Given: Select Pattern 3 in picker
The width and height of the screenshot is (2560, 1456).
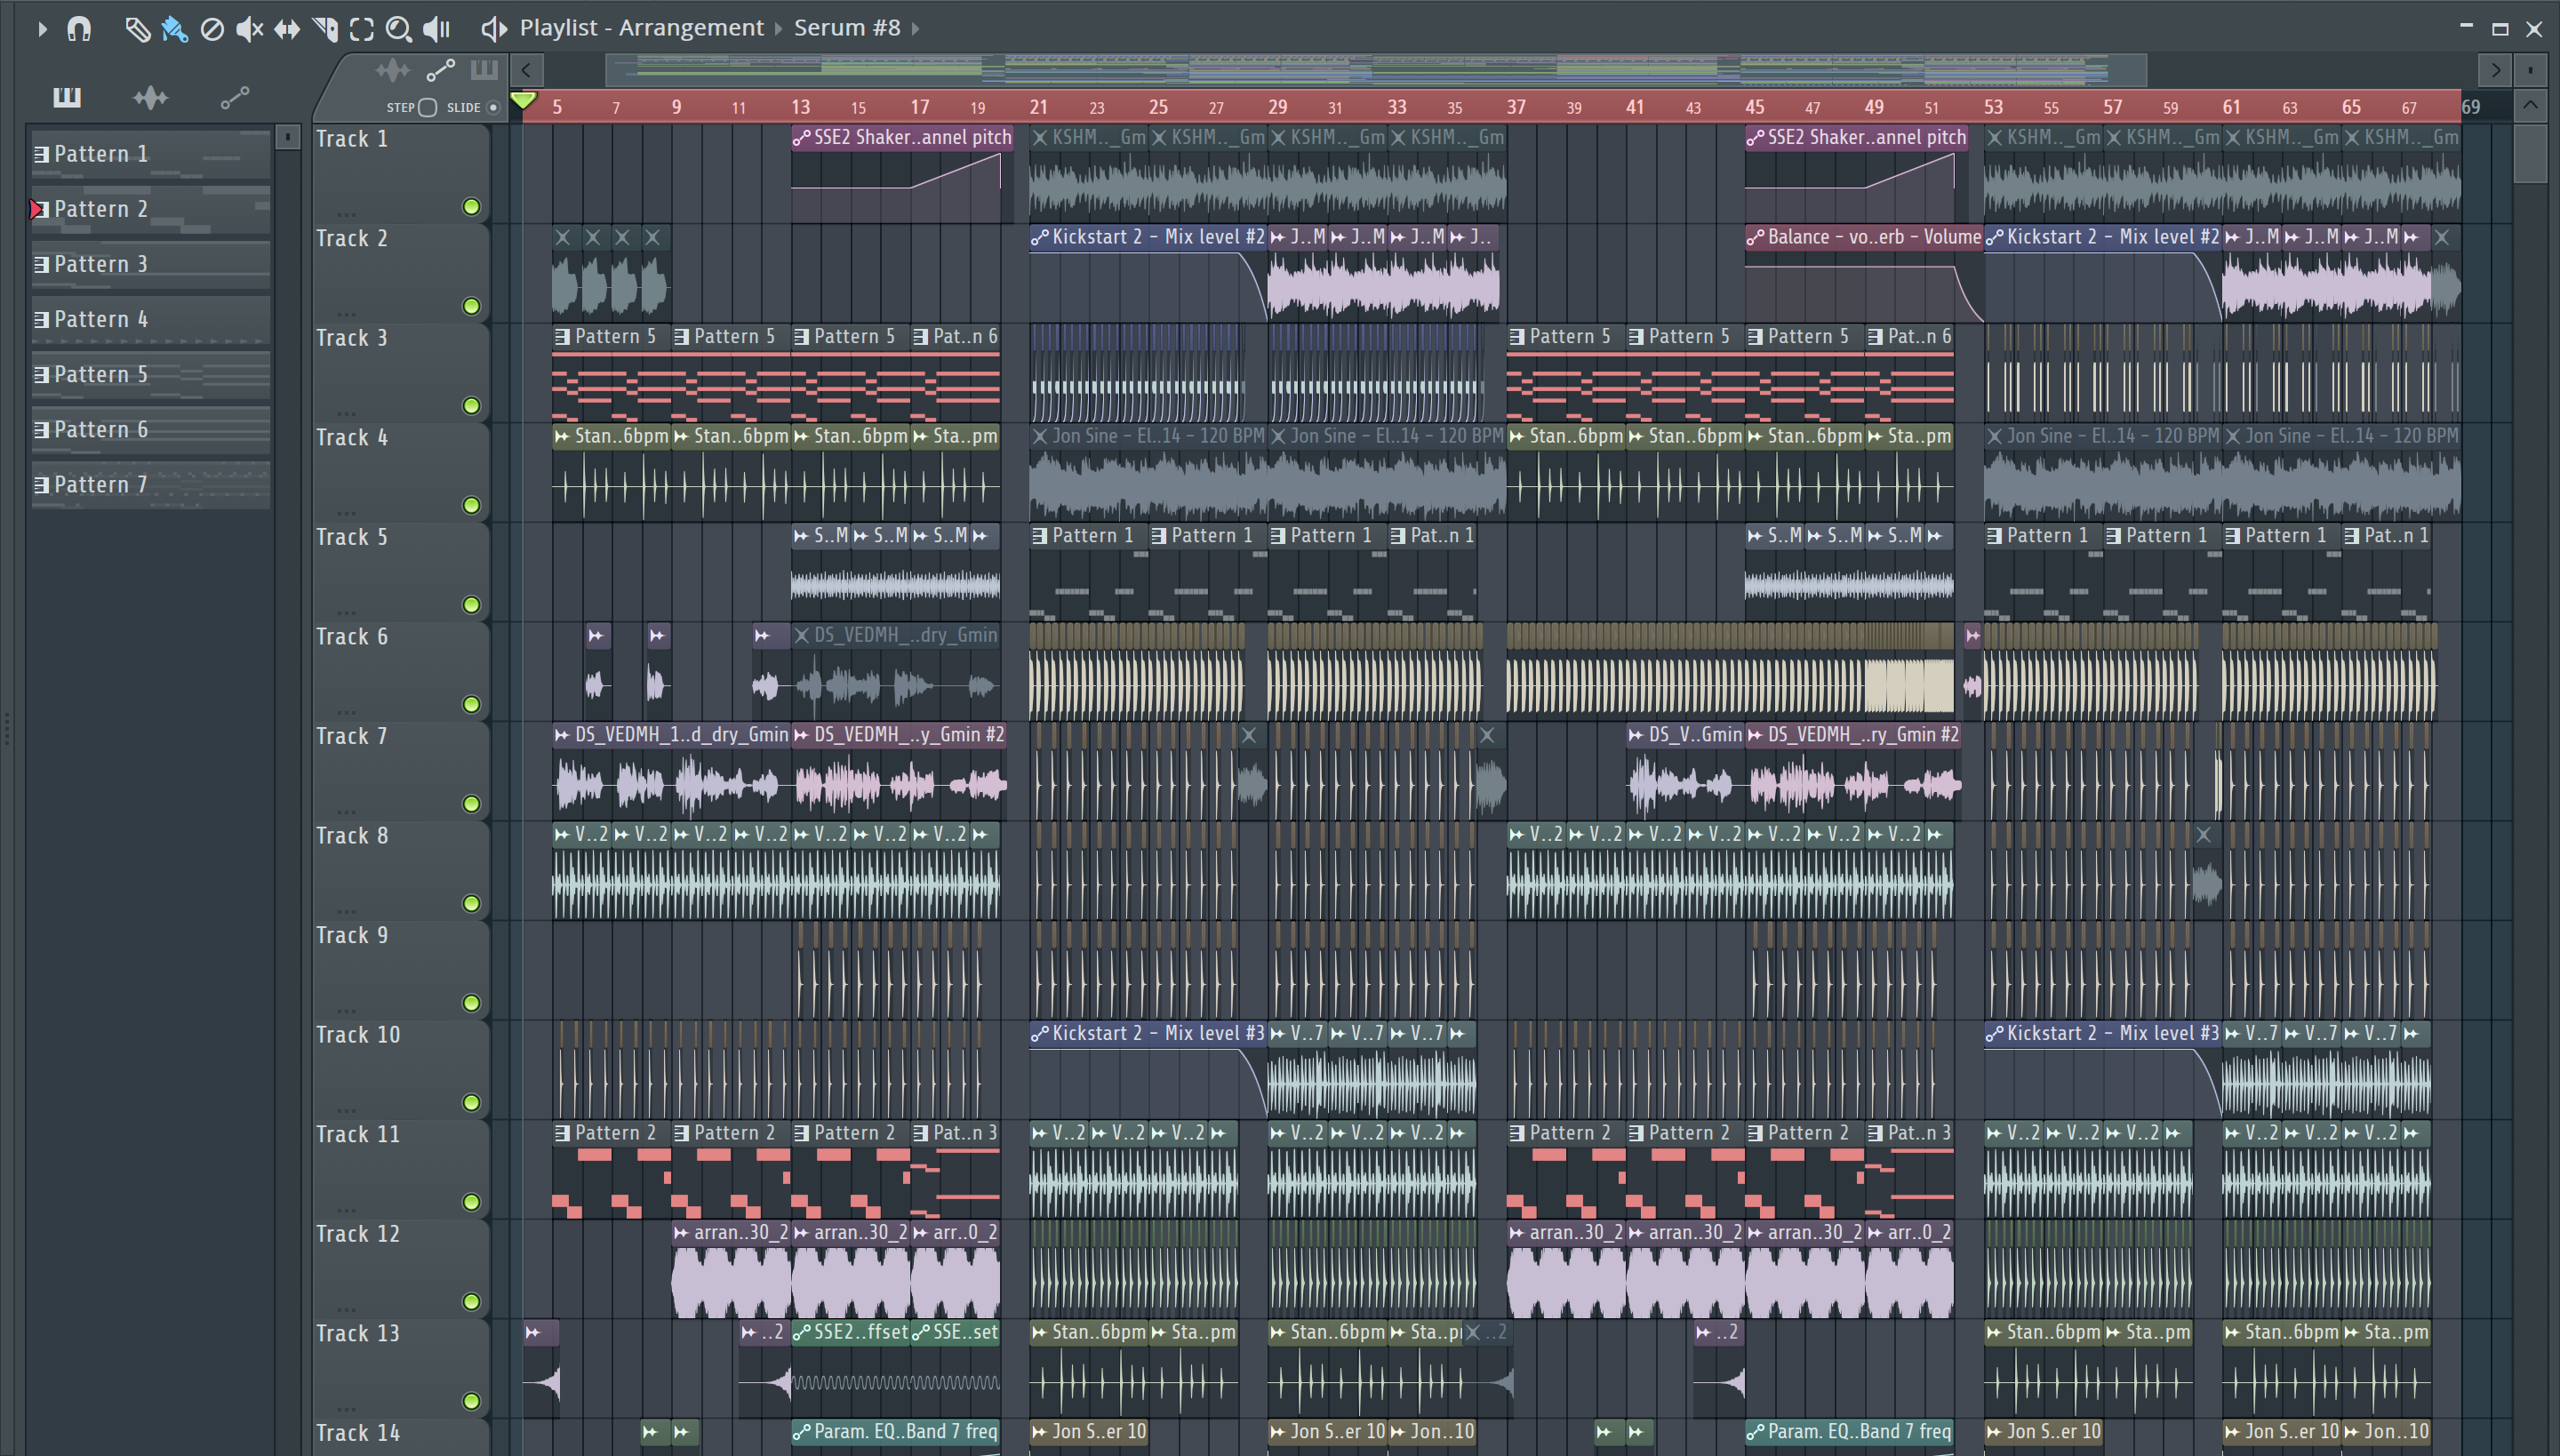Looking at the screenshot, I should (x=151, y=264).
